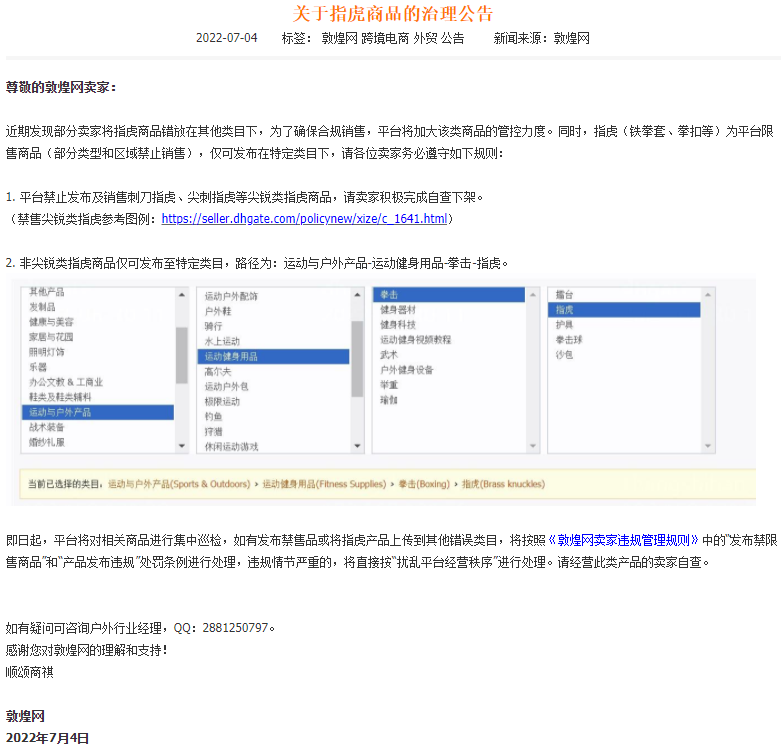Click down arrow of first category list

click(182, 446)
